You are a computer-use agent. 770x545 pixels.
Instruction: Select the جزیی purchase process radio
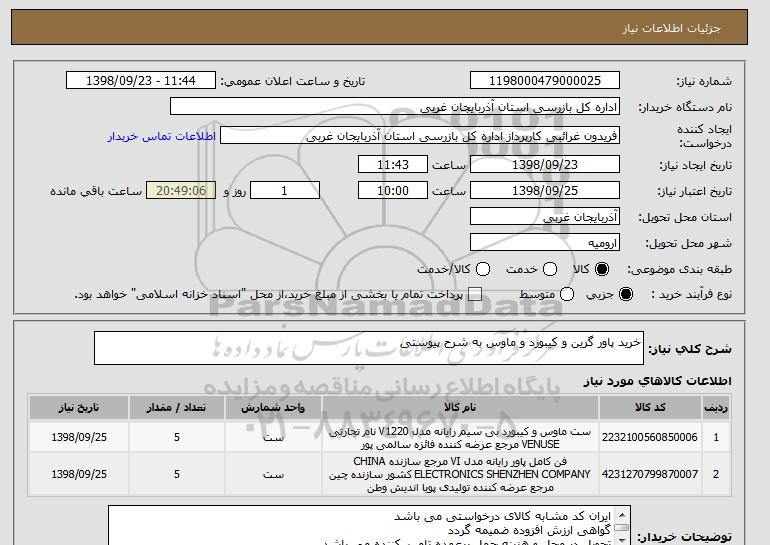coord(626,294)
